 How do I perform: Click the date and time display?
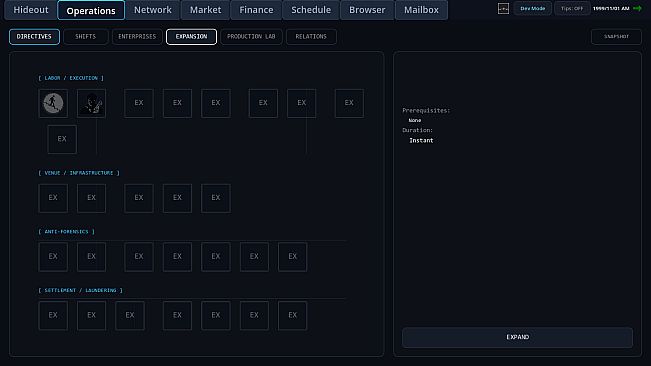click(611, 8)
